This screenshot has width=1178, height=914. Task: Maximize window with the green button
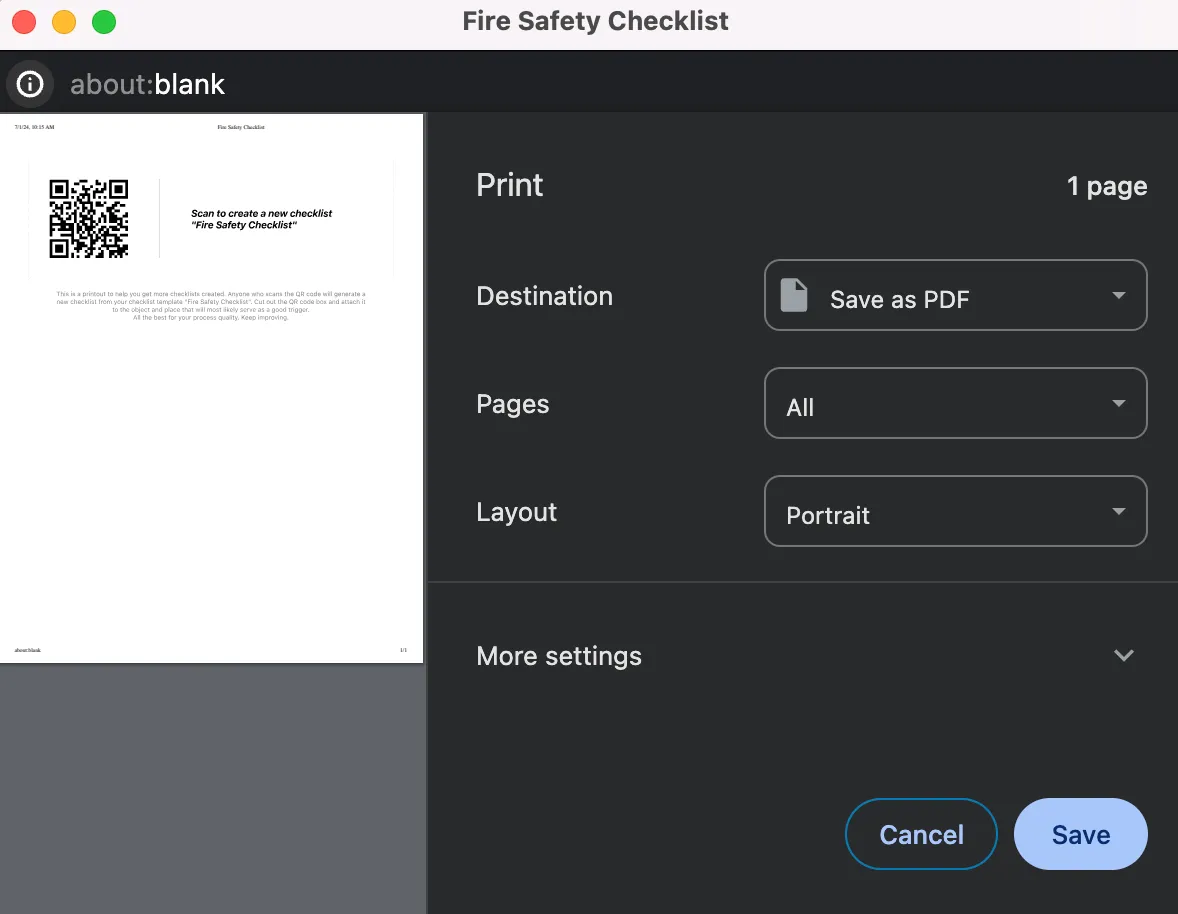pos(104,22)
